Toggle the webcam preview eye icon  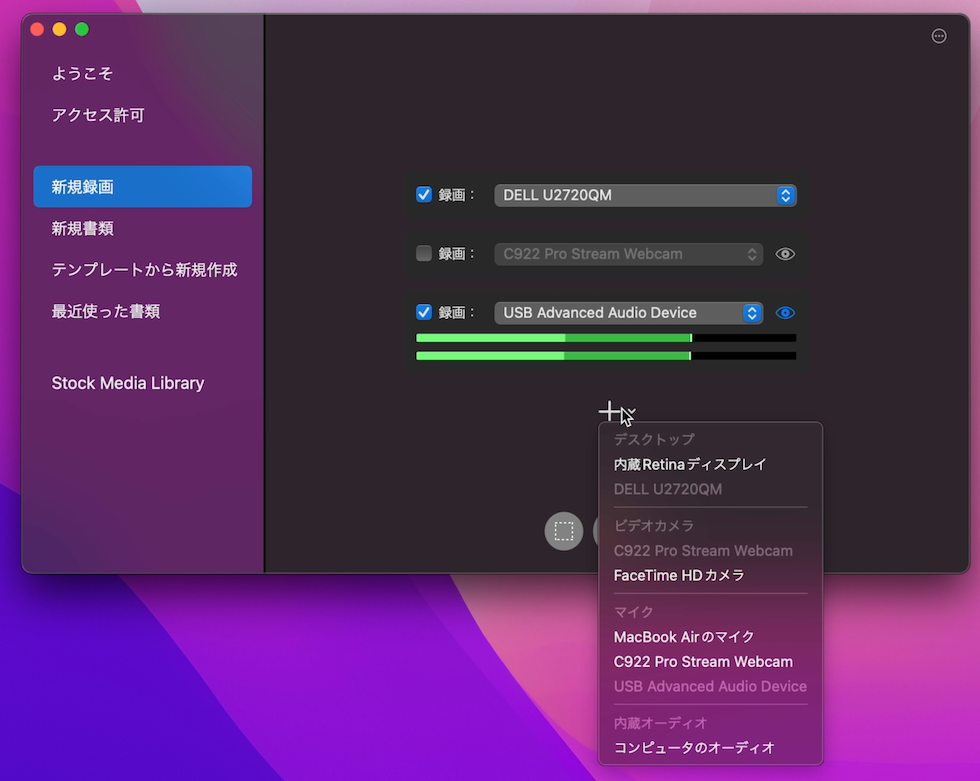tap(785, 254)
